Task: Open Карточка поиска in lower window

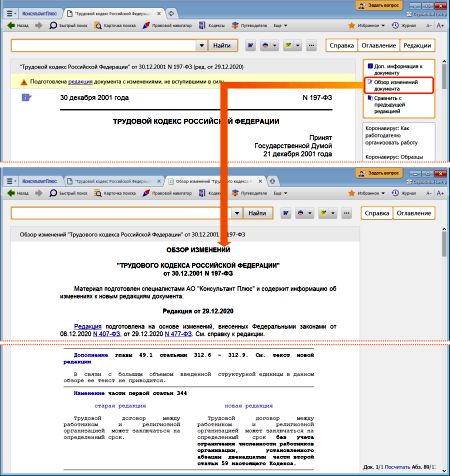Action: click(x=115, y=193)
